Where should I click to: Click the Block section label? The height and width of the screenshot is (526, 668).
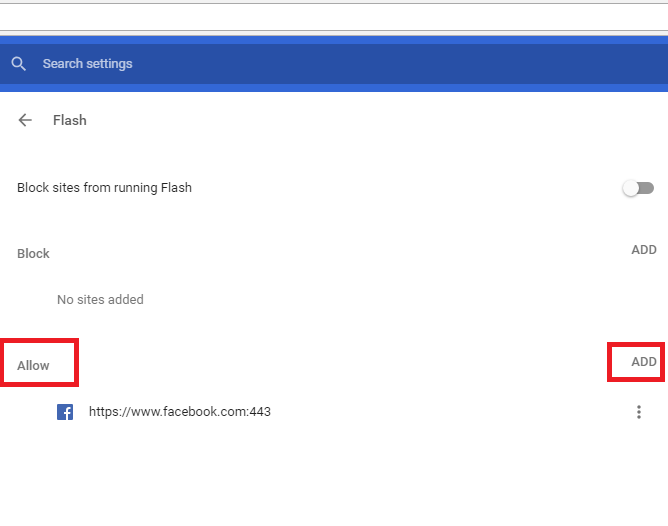pos(33,253)
